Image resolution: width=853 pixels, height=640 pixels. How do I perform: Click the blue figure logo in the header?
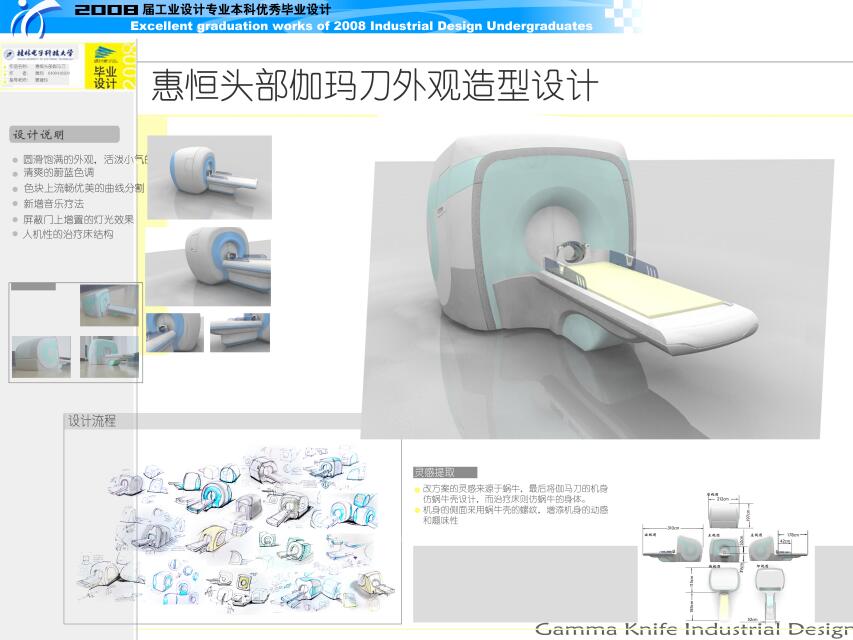point(34,17)
